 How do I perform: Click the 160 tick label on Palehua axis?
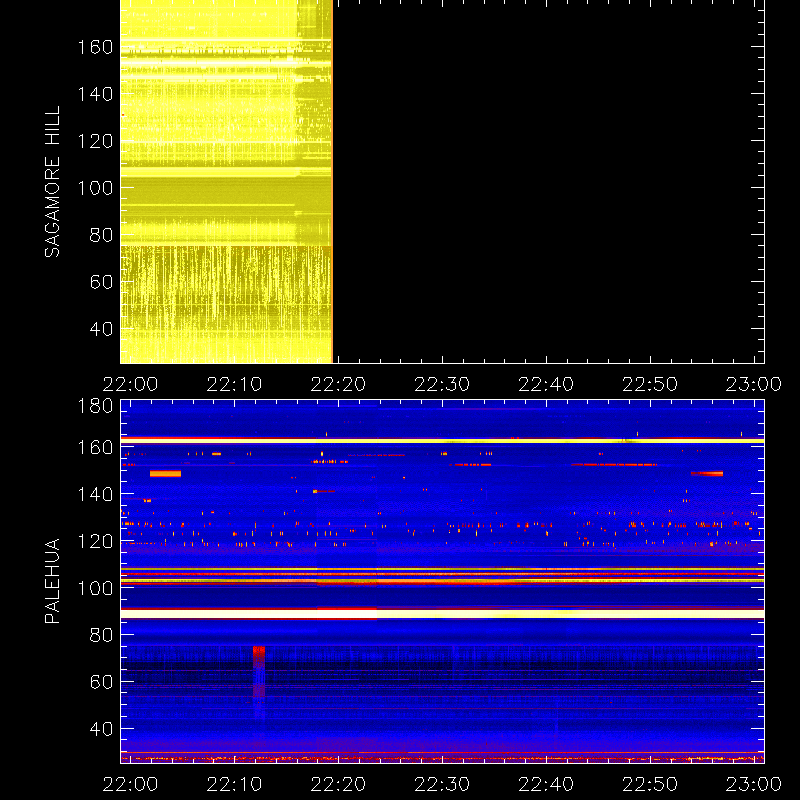pos(95,447)
